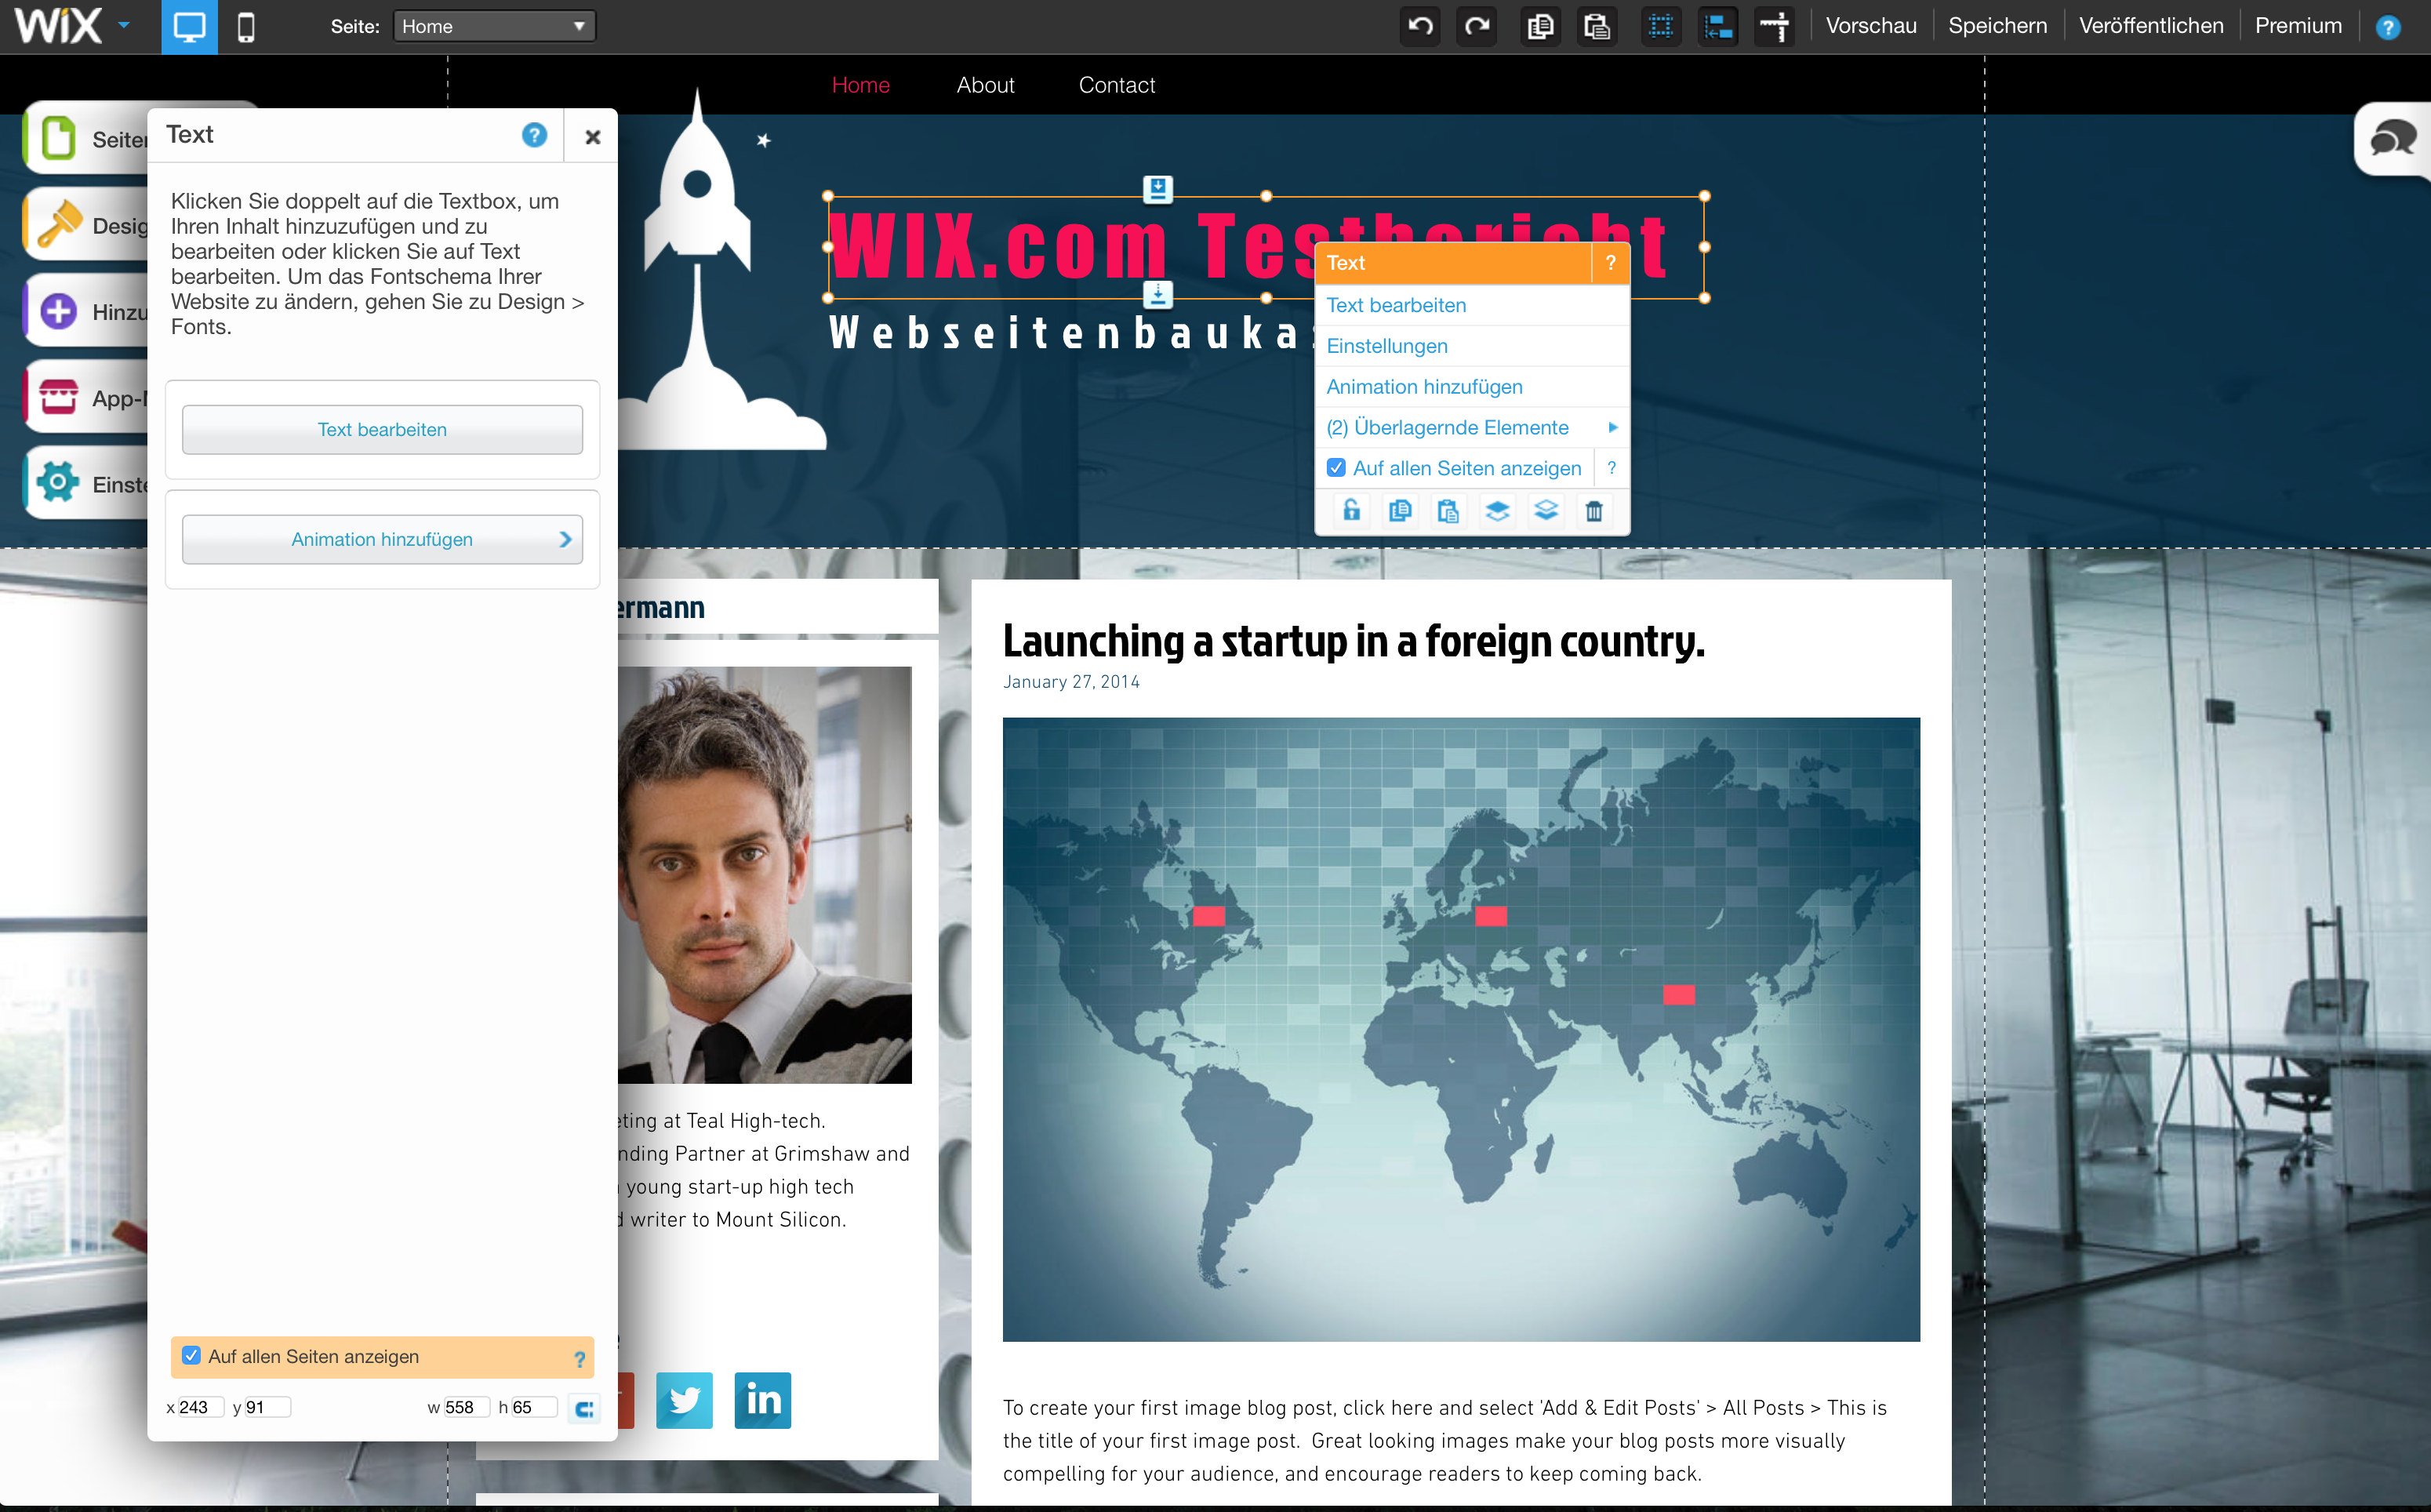
Task: Click Veröffentlichen to publish
Action: (x=2151, y=26)
